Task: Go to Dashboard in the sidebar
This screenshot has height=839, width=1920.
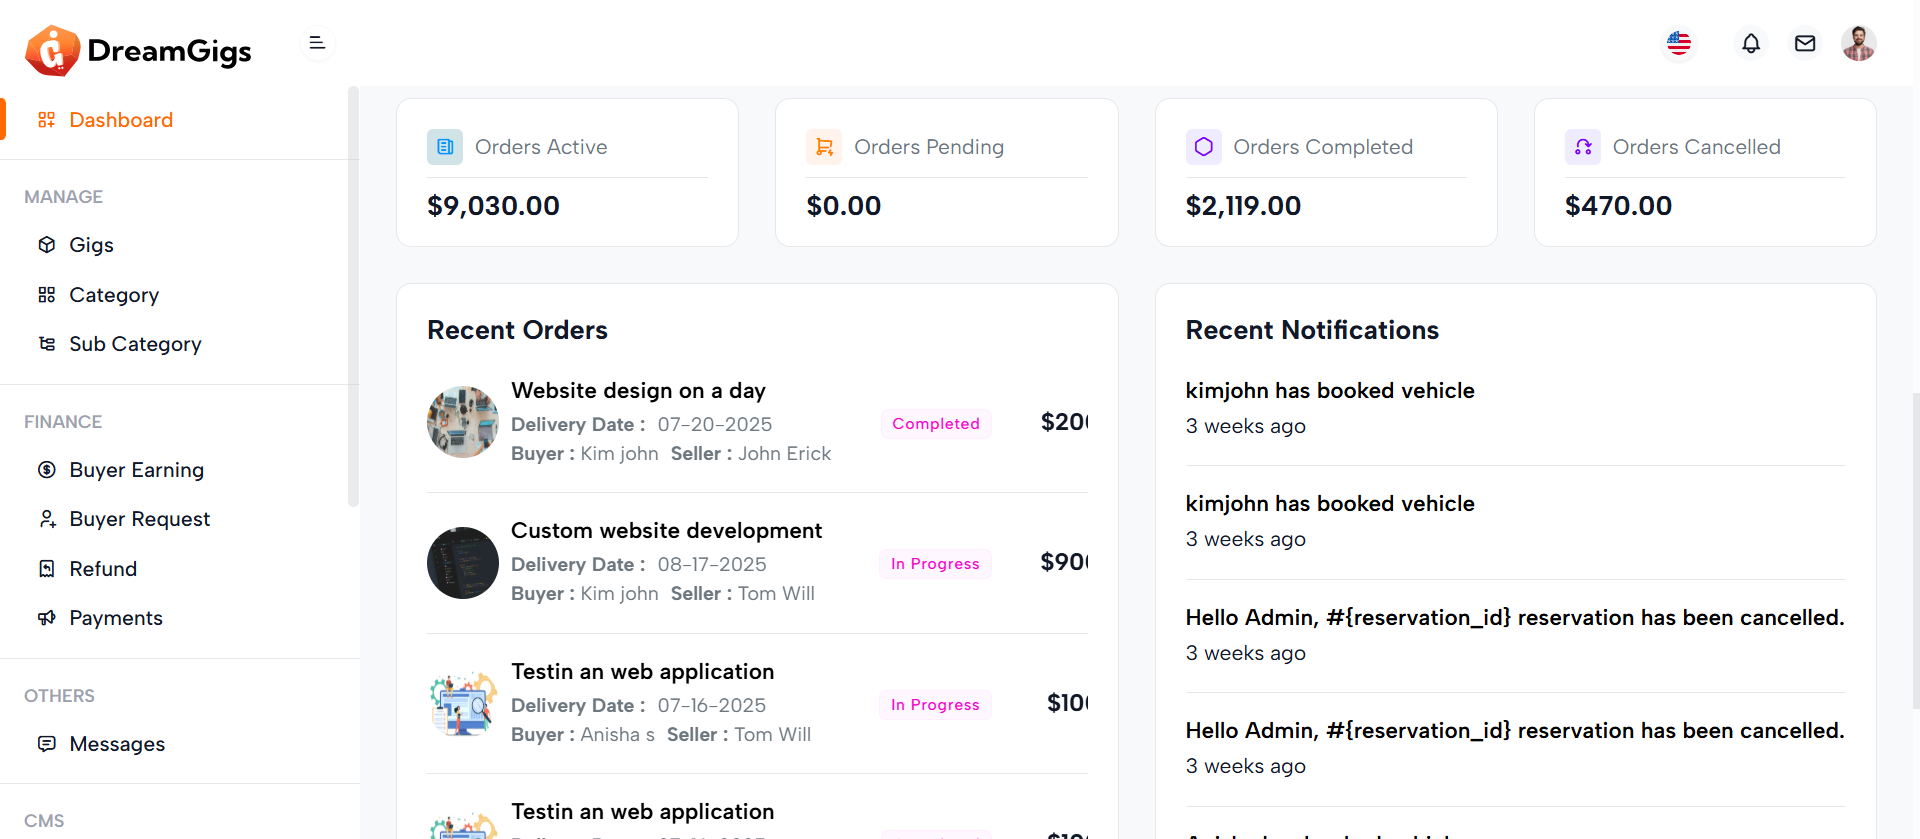Action: click(x=121, y=120)
